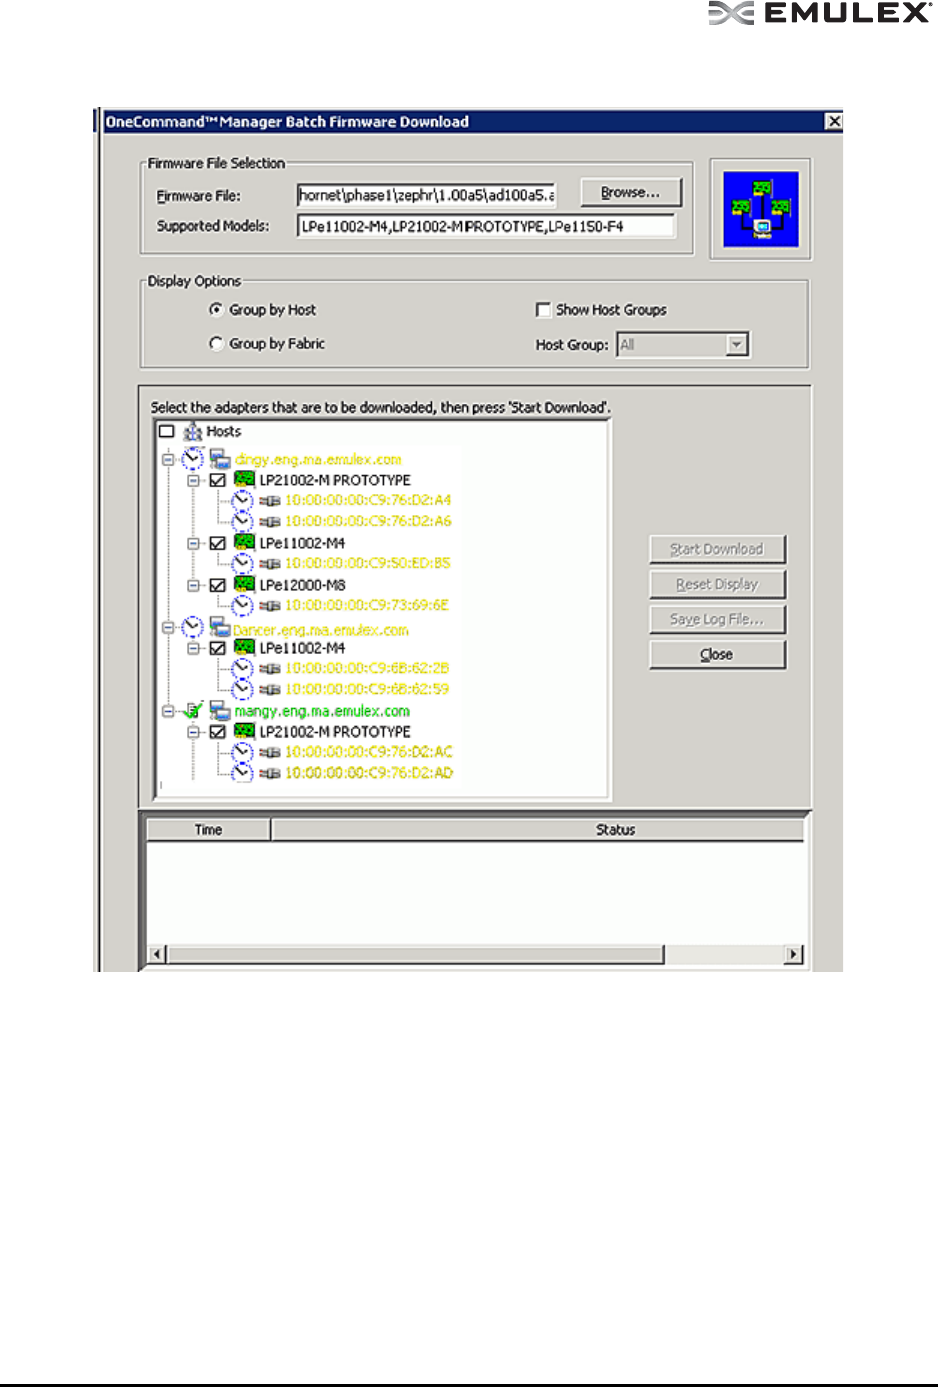Viewport: 938px width, 1387px height.
Task: Select port 10:00:00:00:C9:76:D2:AC text
Action: 369,752
